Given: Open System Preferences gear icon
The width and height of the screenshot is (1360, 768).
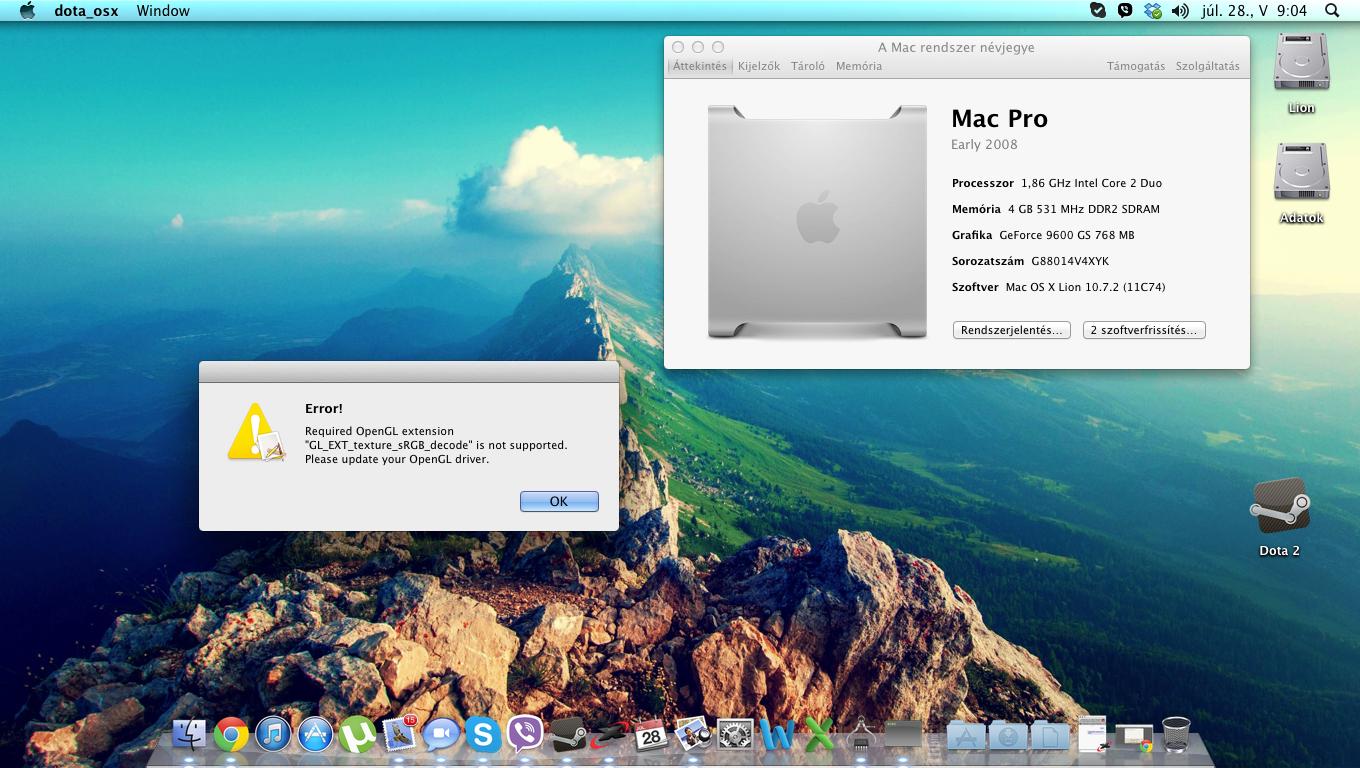Looking at the screenshot, I should pos(735,735).
